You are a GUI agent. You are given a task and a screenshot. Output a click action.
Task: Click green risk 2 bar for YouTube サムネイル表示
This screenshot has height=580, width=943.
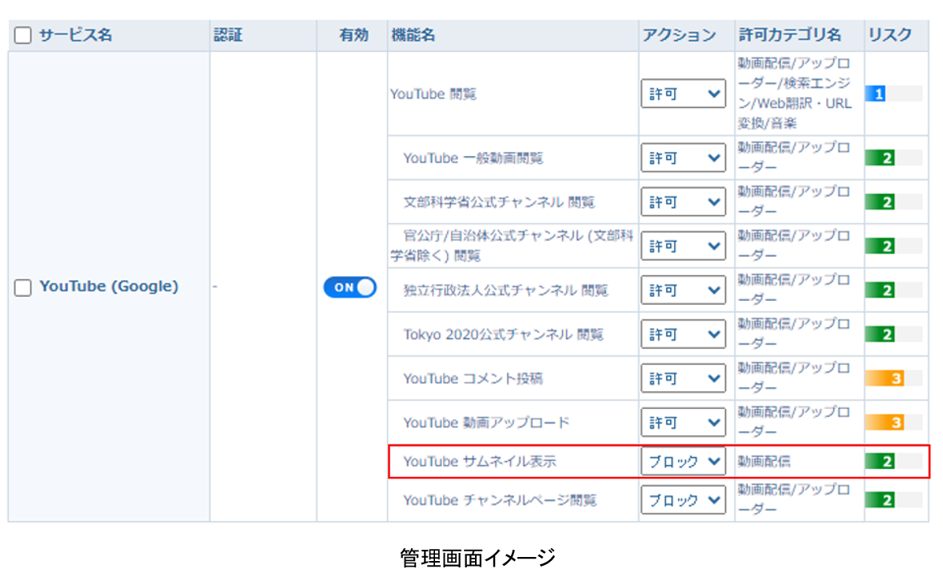(x=880, y=461)
